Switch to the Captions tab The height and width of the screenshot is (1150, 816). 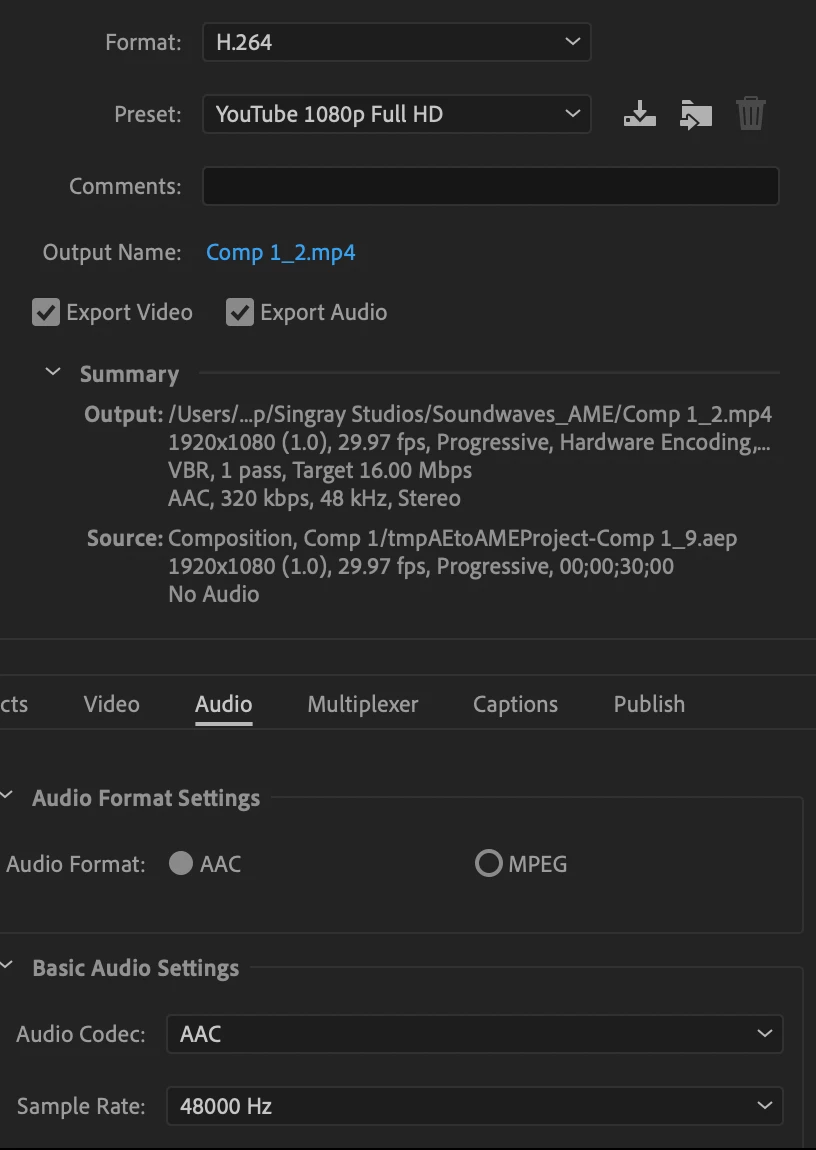(515, 704)
